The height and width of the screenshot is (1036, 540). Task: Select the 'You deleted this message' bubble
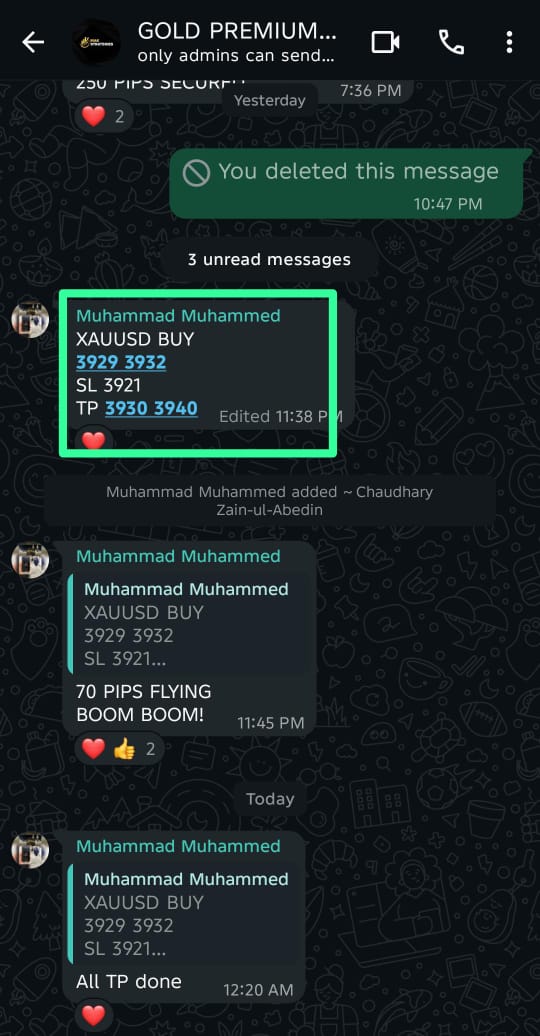coord(346,182)
